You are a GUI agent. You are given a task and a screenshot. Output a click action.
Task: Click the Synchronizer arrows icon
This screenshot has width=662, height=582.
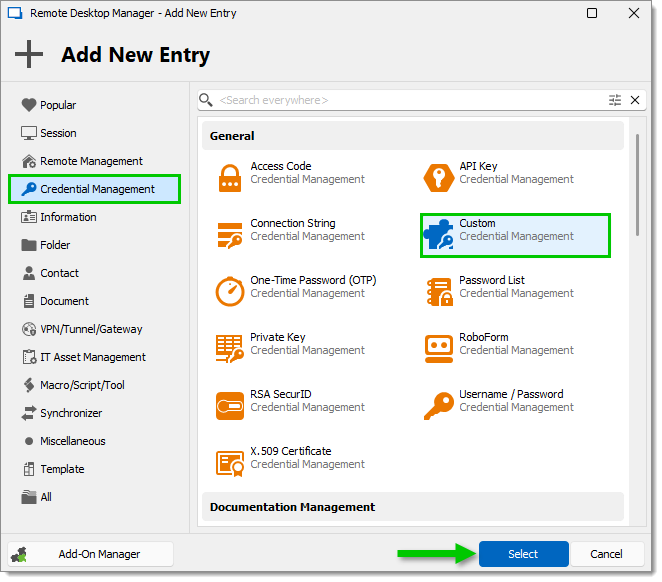coord(29,413)
